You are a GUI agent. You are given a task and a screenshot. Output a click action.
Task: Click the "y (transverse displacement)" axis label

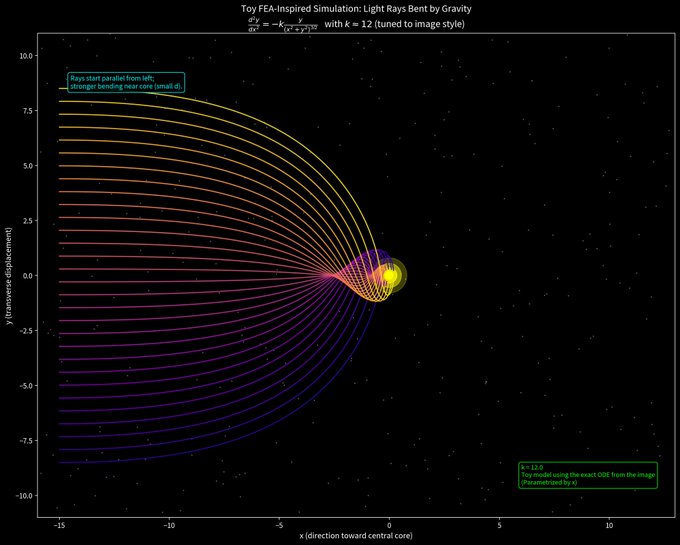[9, 276]
